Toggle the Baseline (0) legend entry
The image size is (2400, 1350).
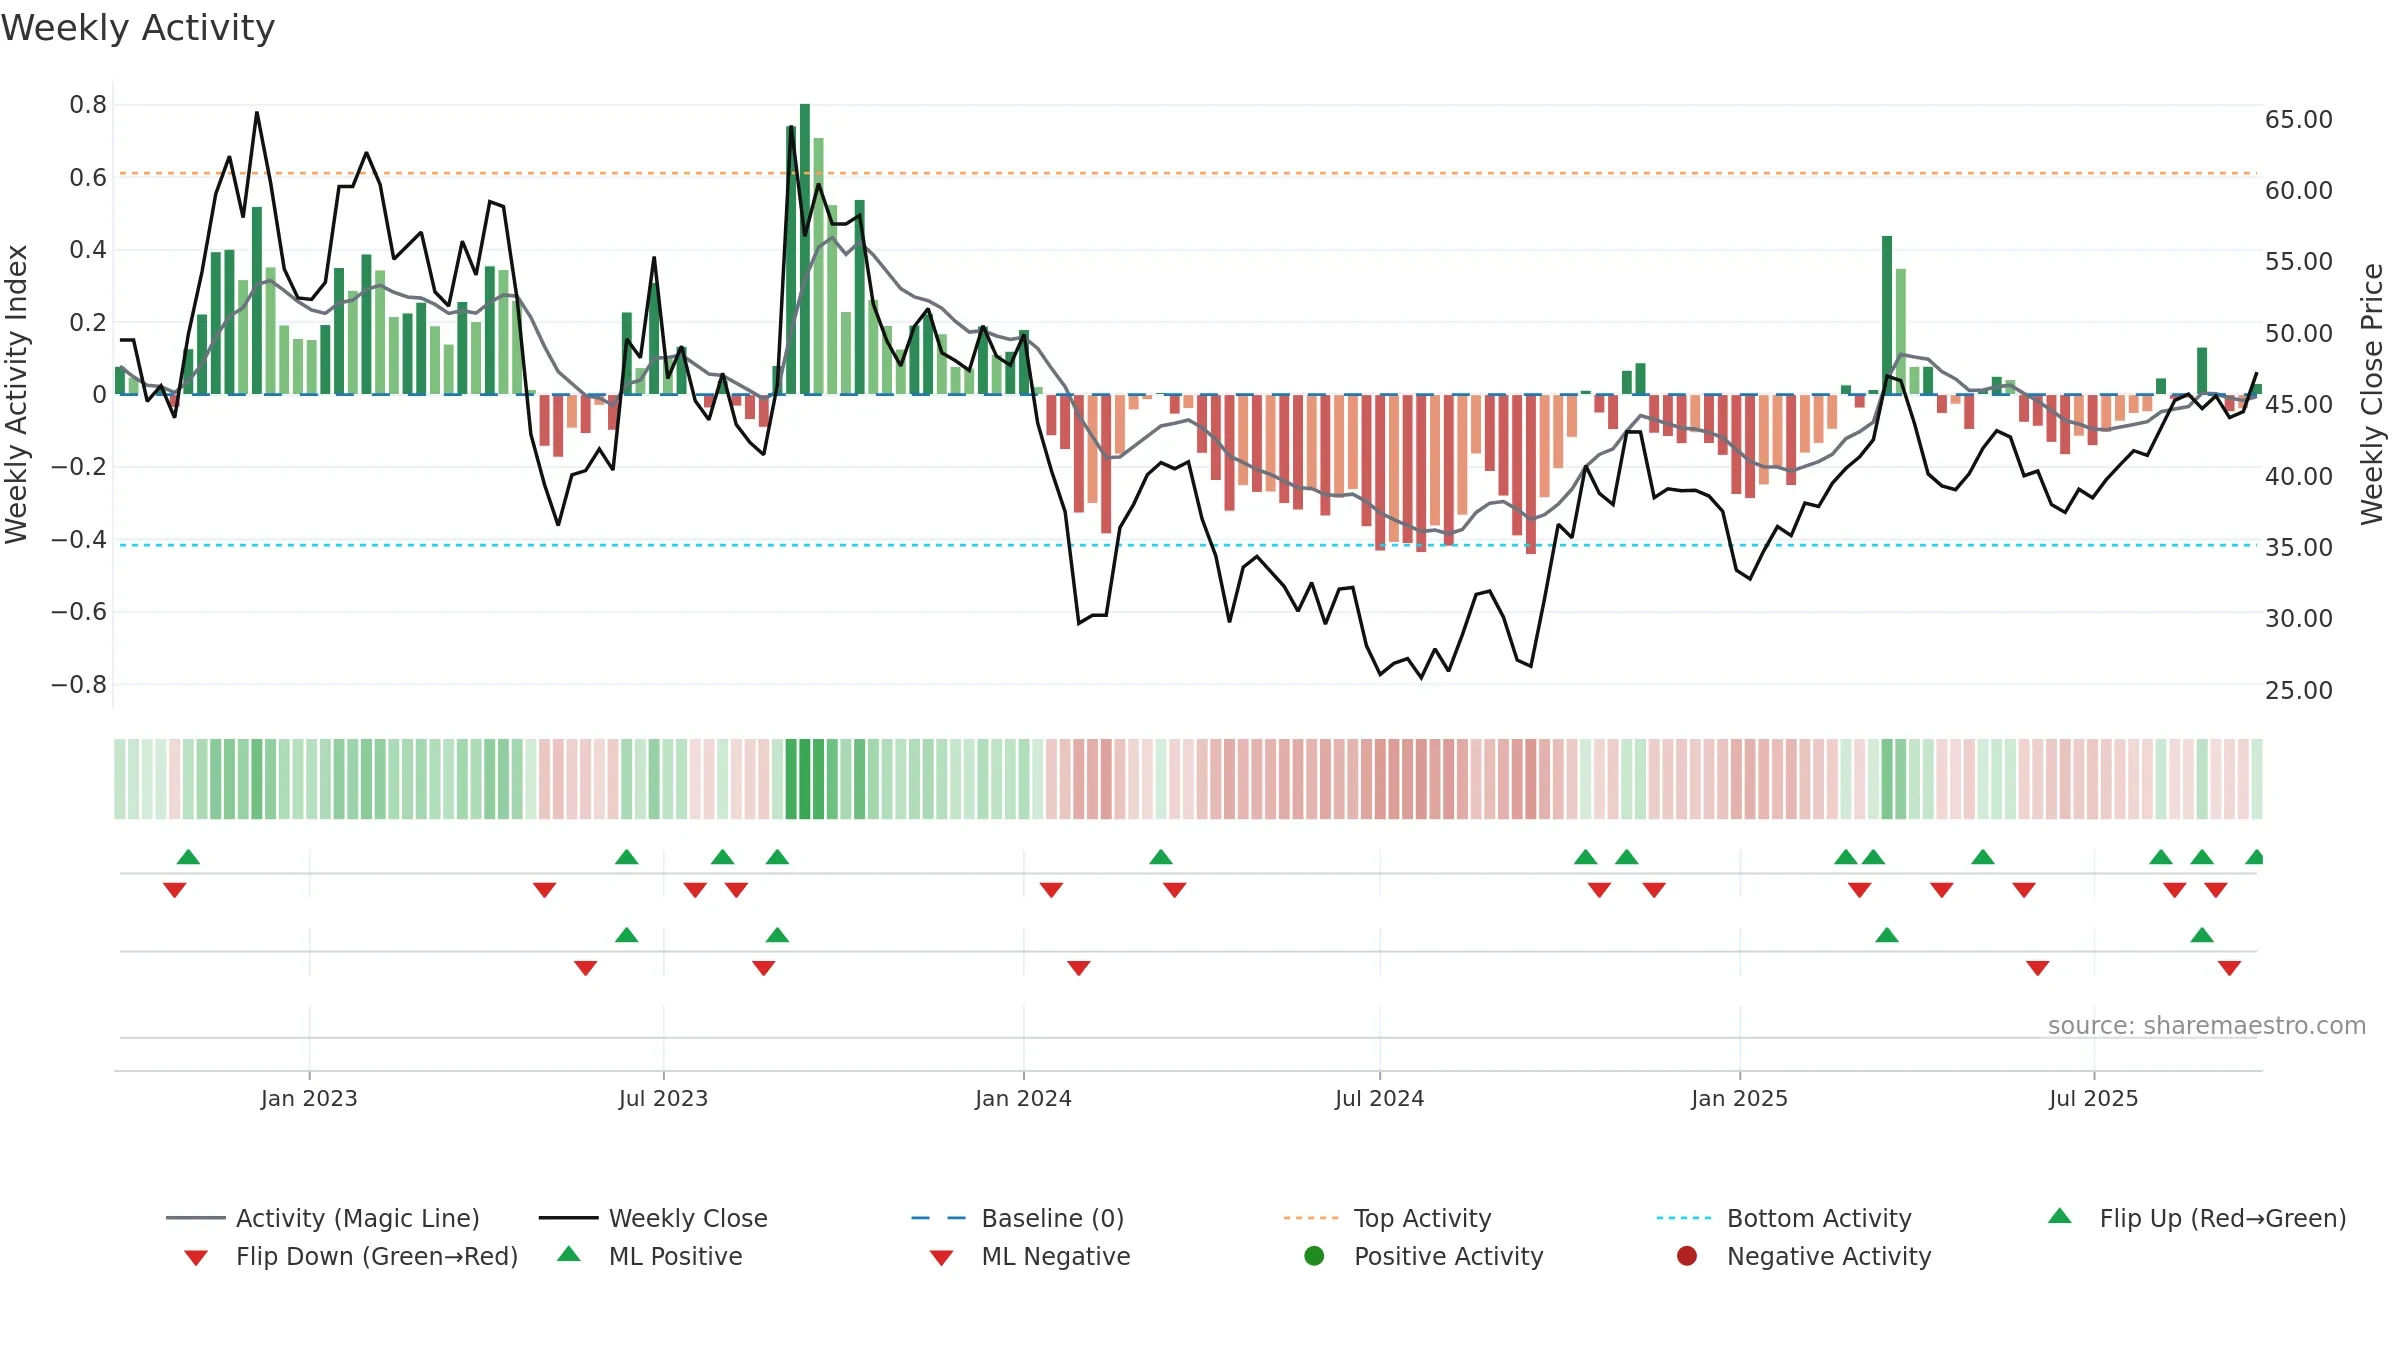pos(1018,1218)
